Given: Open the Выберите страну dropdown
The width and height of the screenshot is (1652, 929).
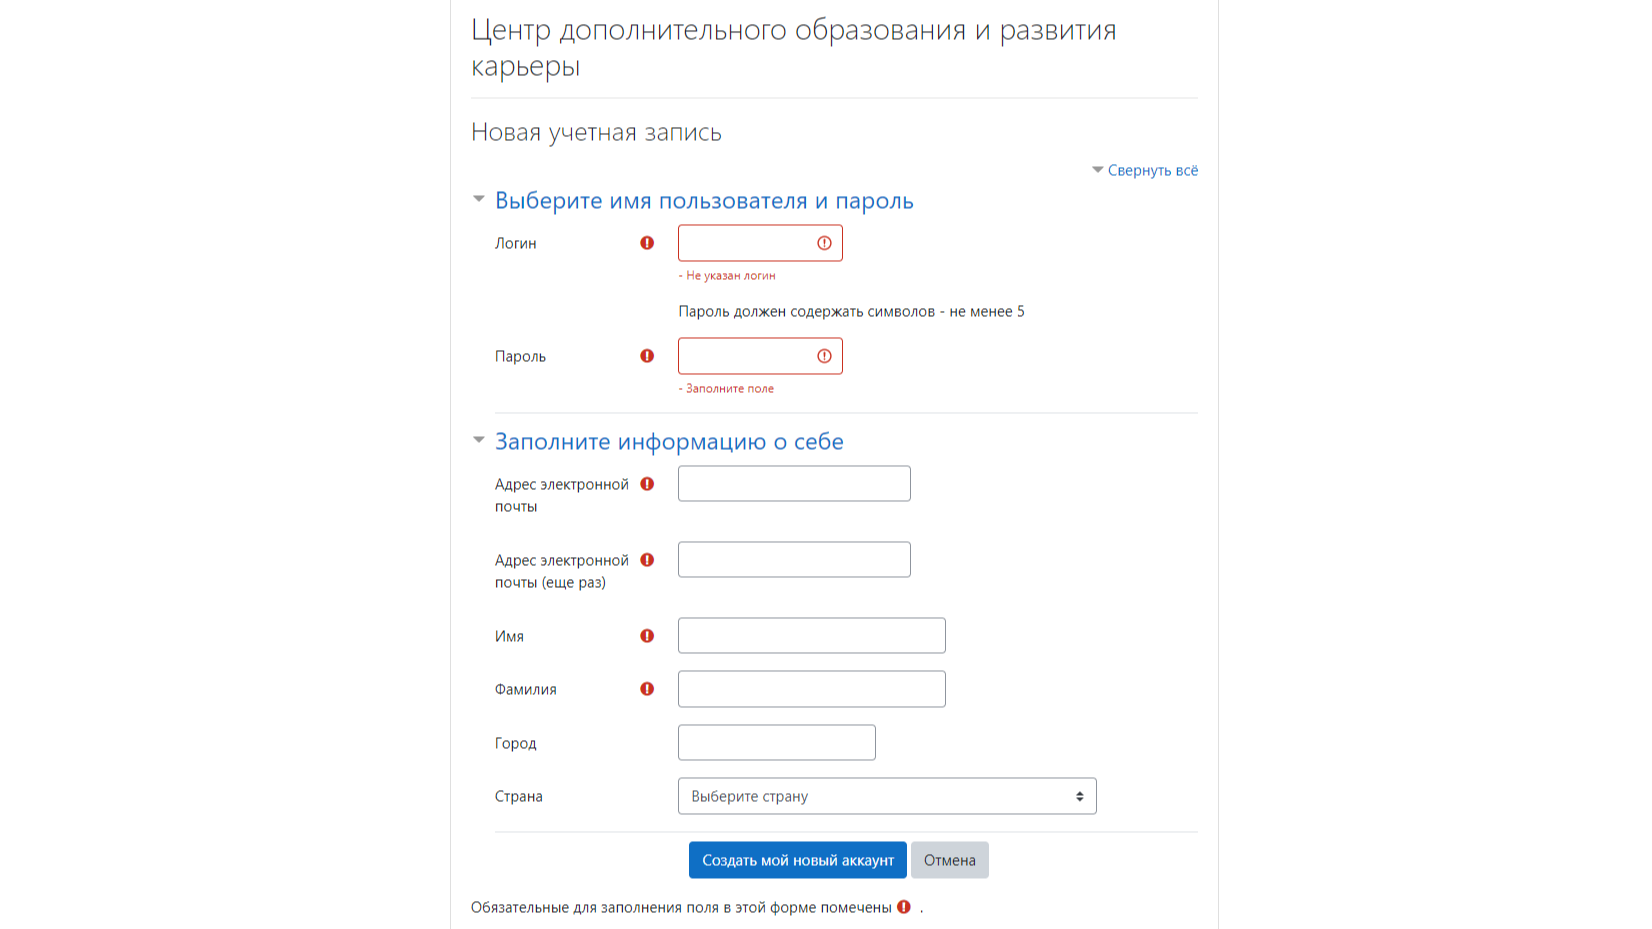Looking at the screenshot, I should pos(887,796).
